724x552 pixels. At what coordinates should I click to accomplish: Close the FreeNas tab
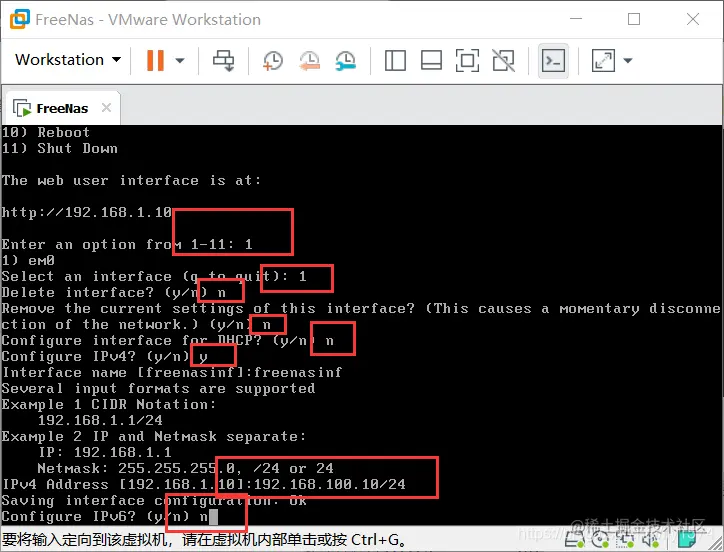(106, 108)
